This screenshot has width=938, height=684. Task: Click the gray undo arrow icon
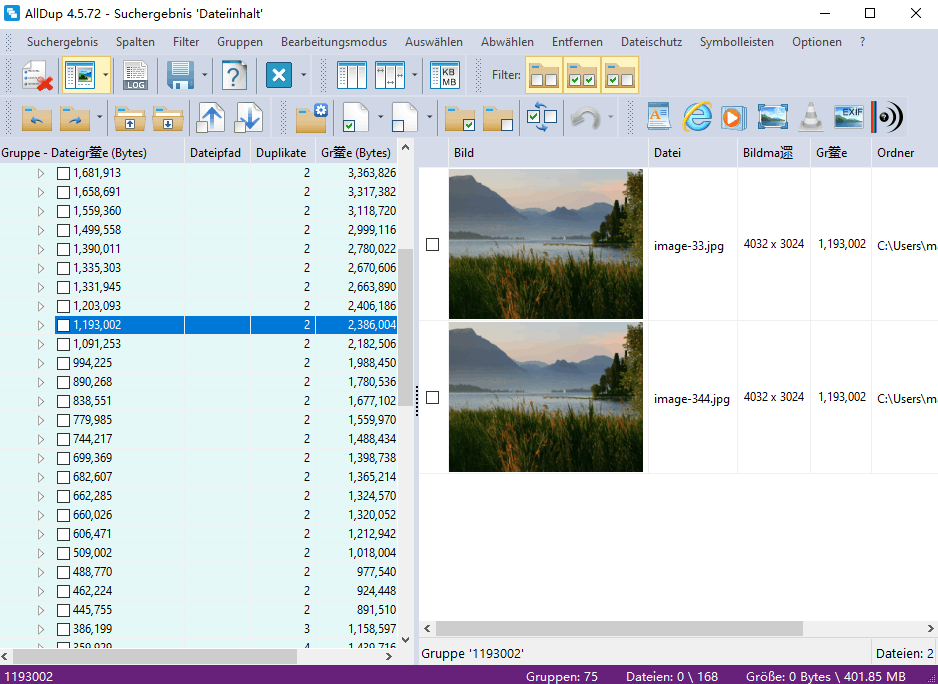(585, 117)
